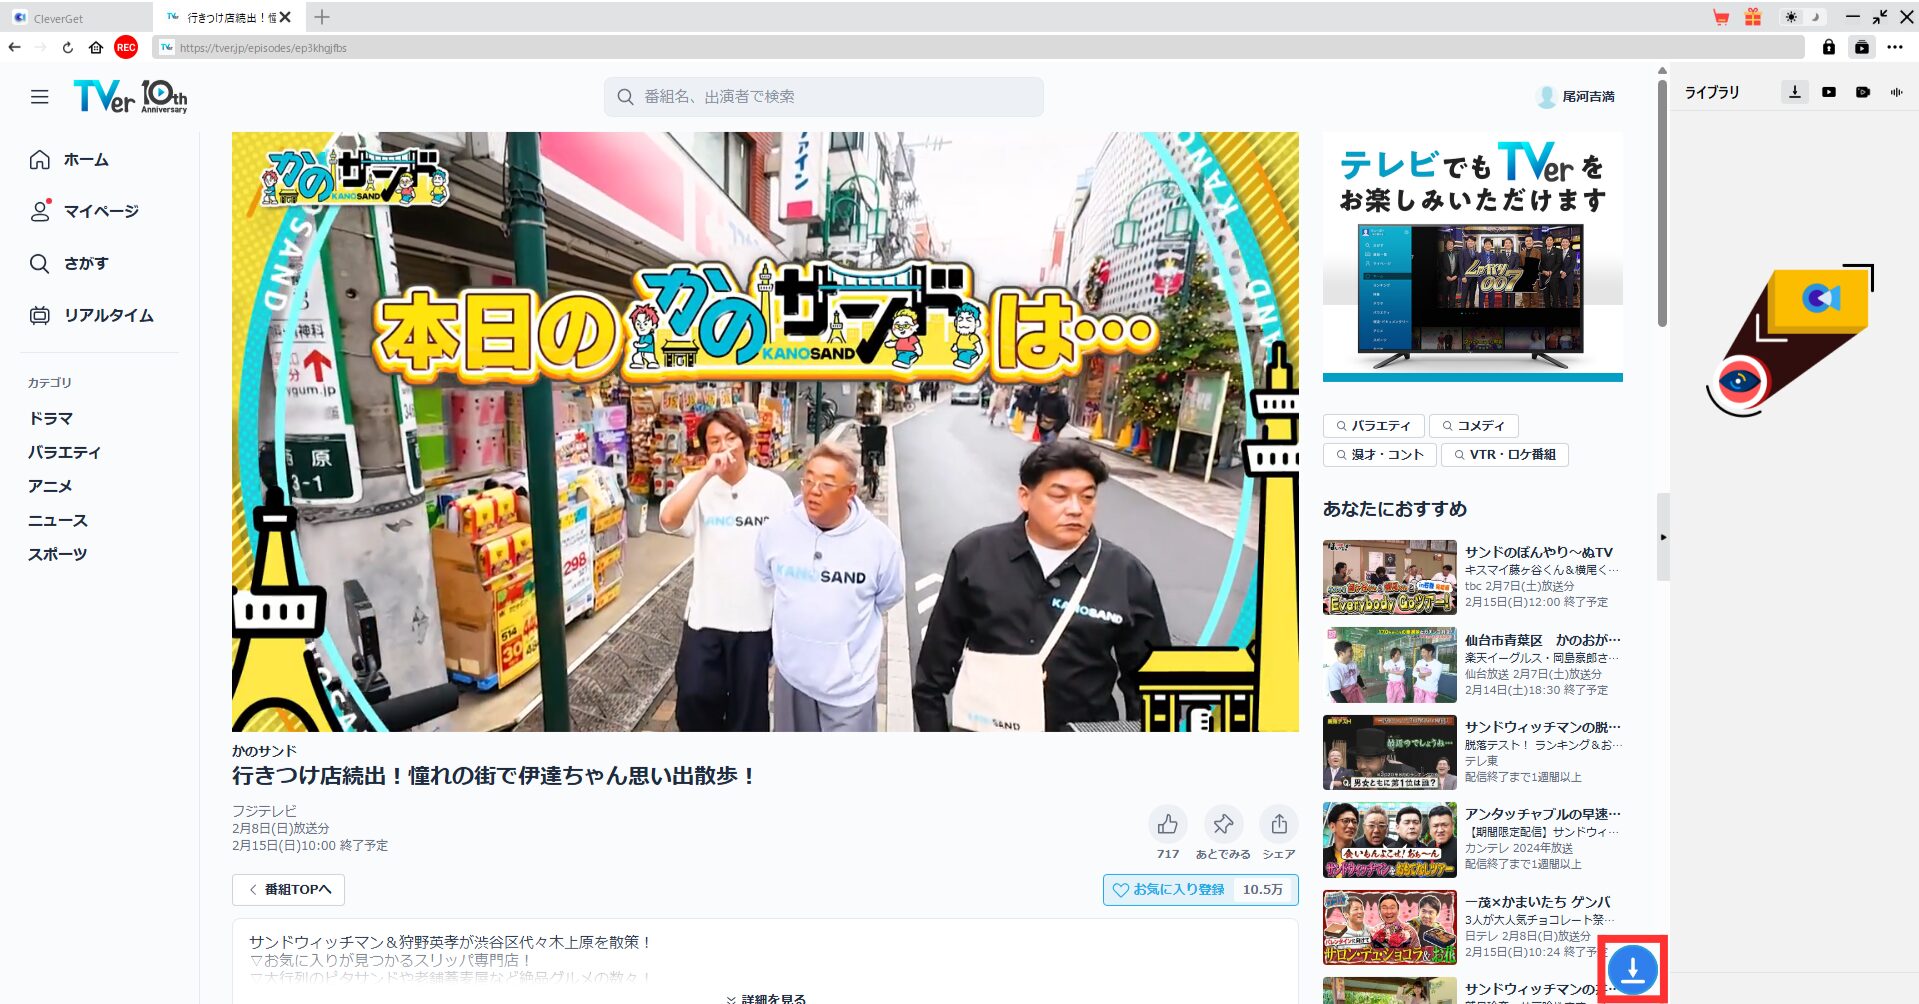The height and width of the screenshot is (1004, 1919).
Task: Share the episode via シェア icon
Action: tap(1278, 824)
